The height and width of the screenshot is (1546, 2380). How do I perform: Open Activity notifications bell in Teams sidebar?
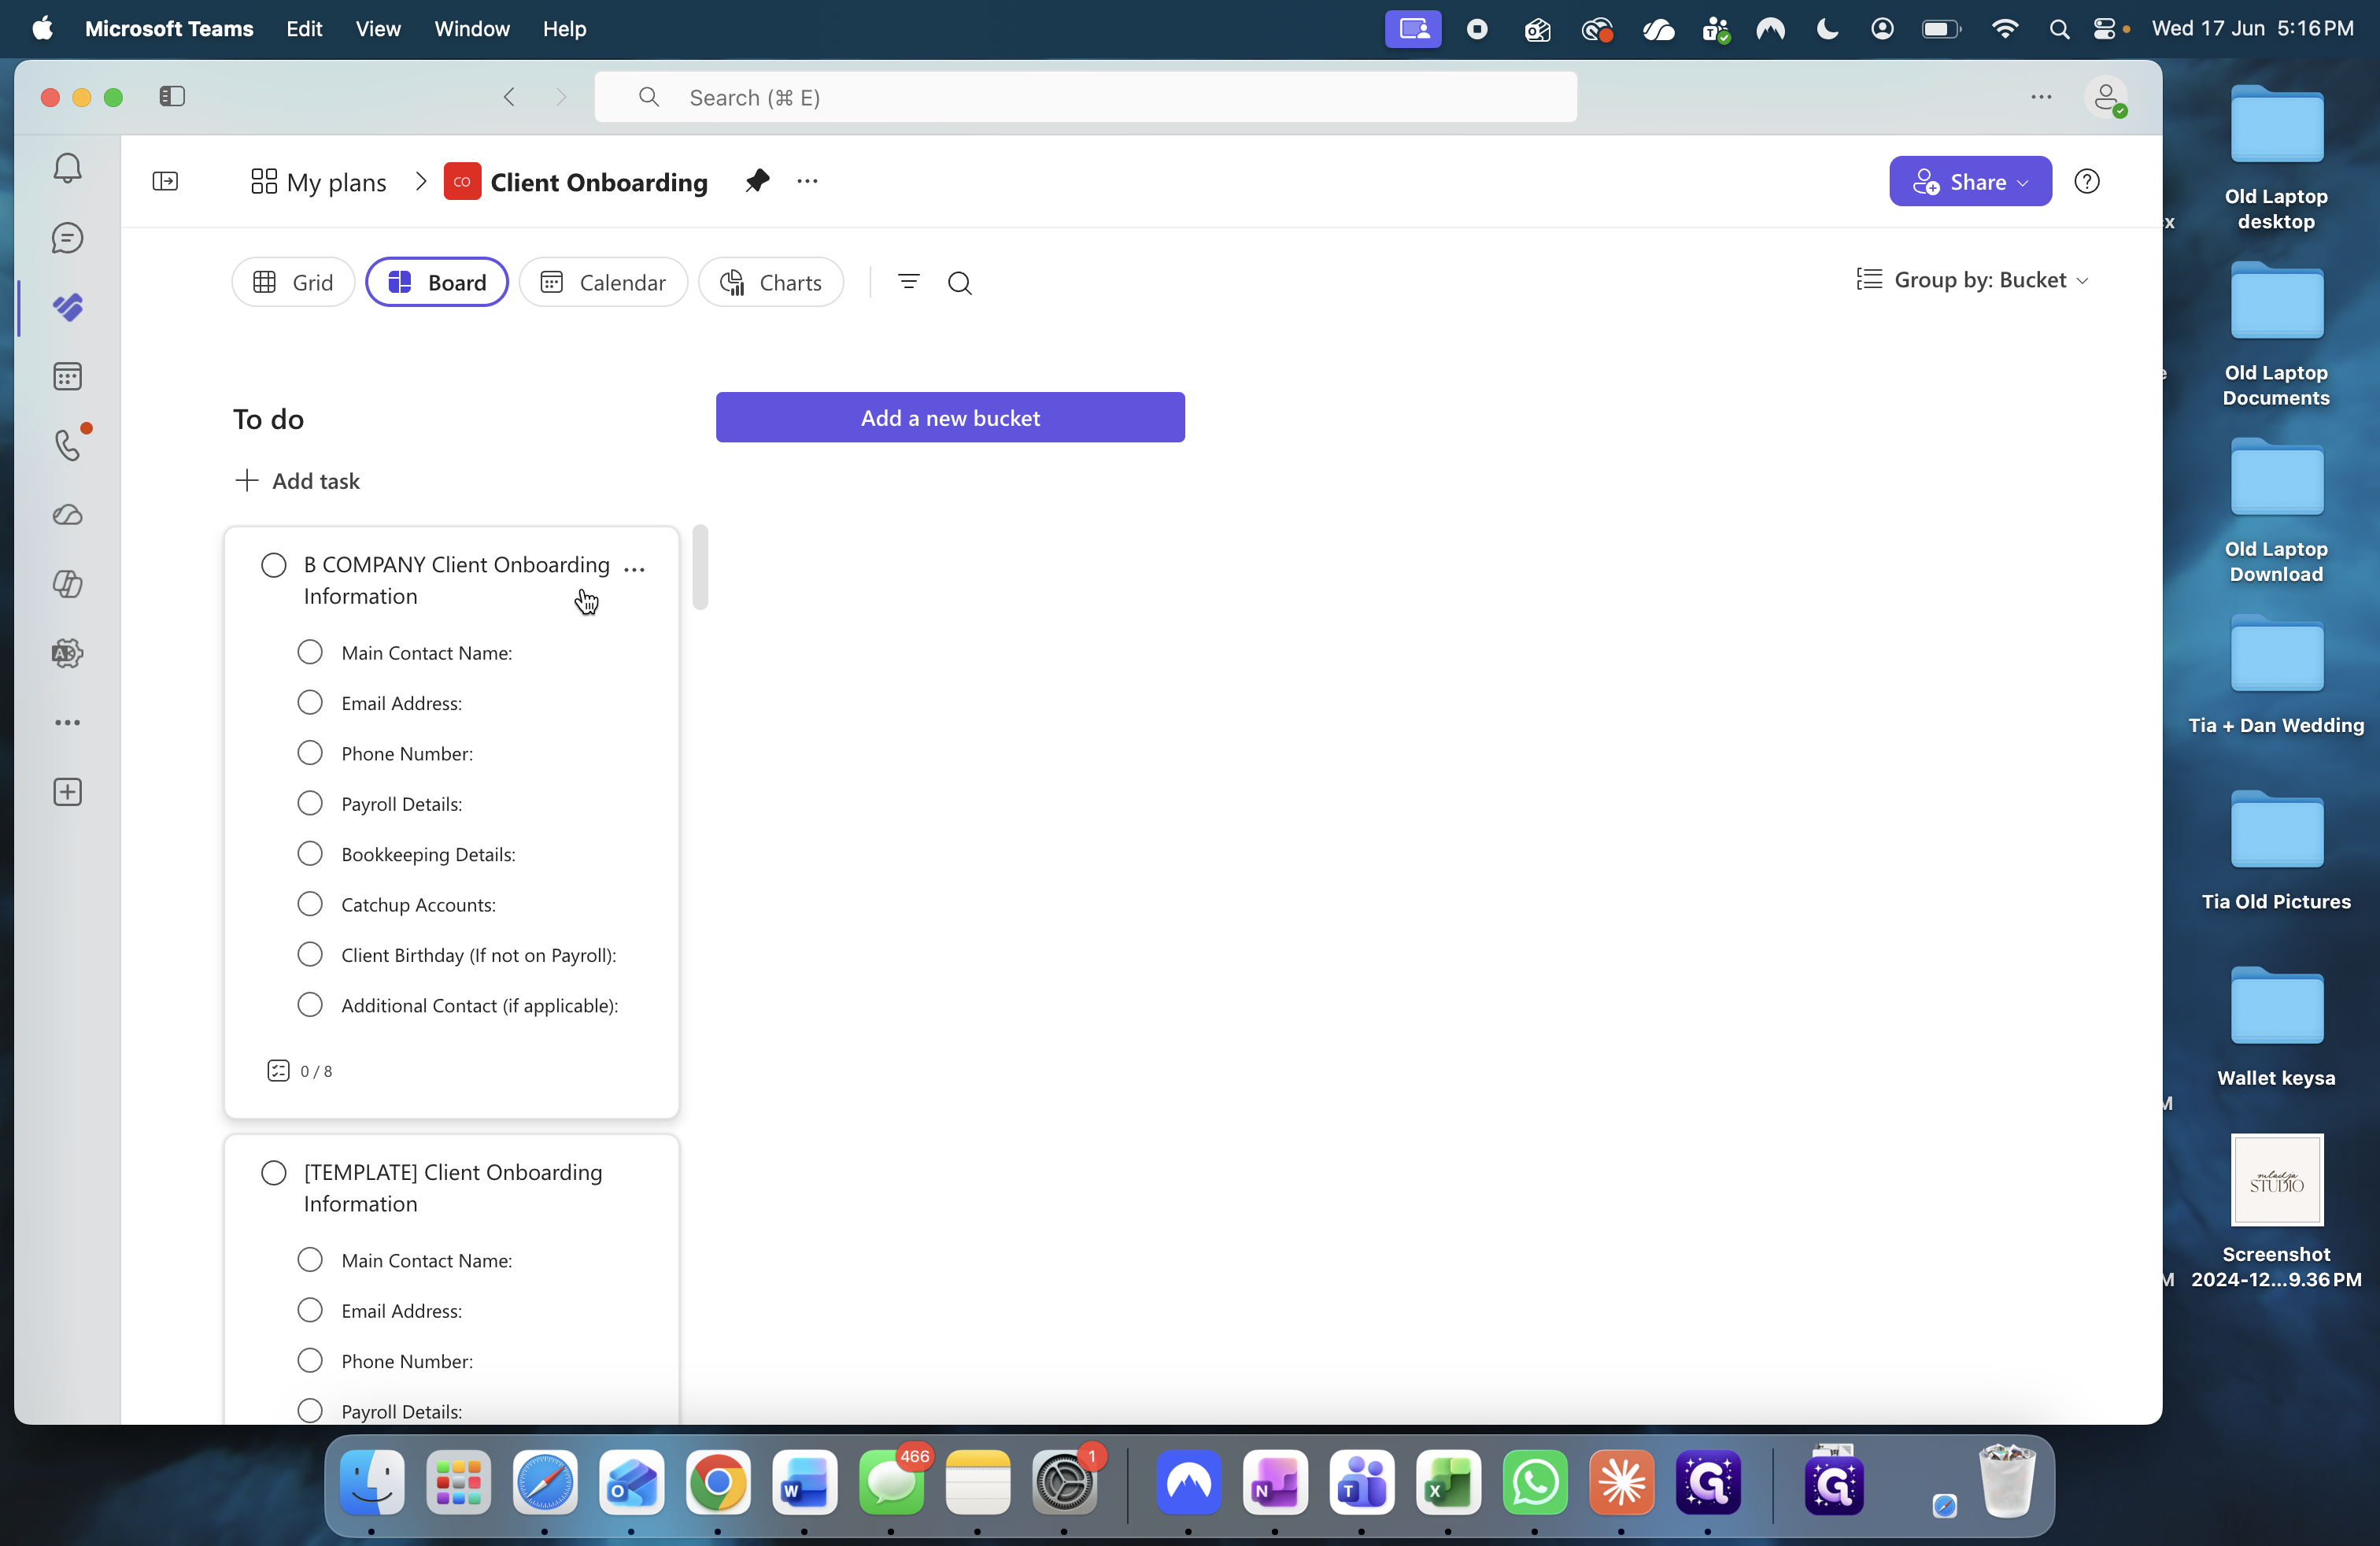point(67,168)
